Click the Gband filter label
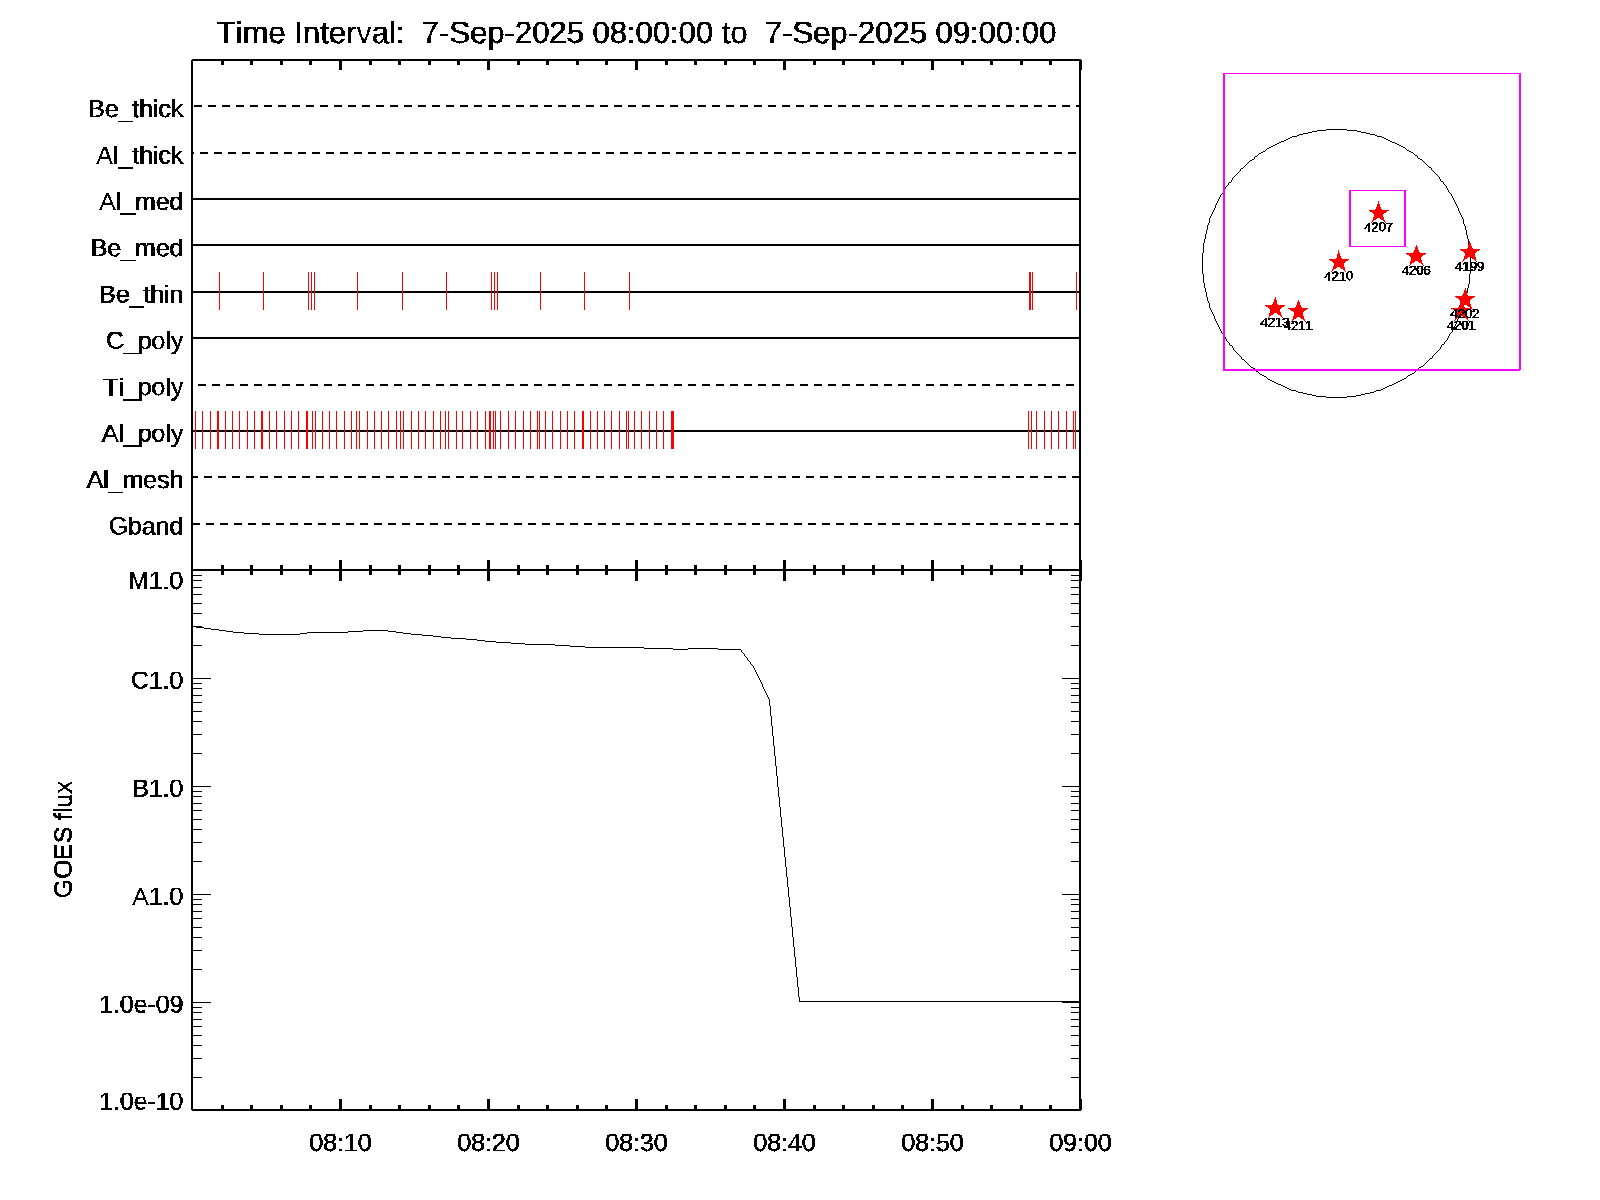 tap(146, 527)
